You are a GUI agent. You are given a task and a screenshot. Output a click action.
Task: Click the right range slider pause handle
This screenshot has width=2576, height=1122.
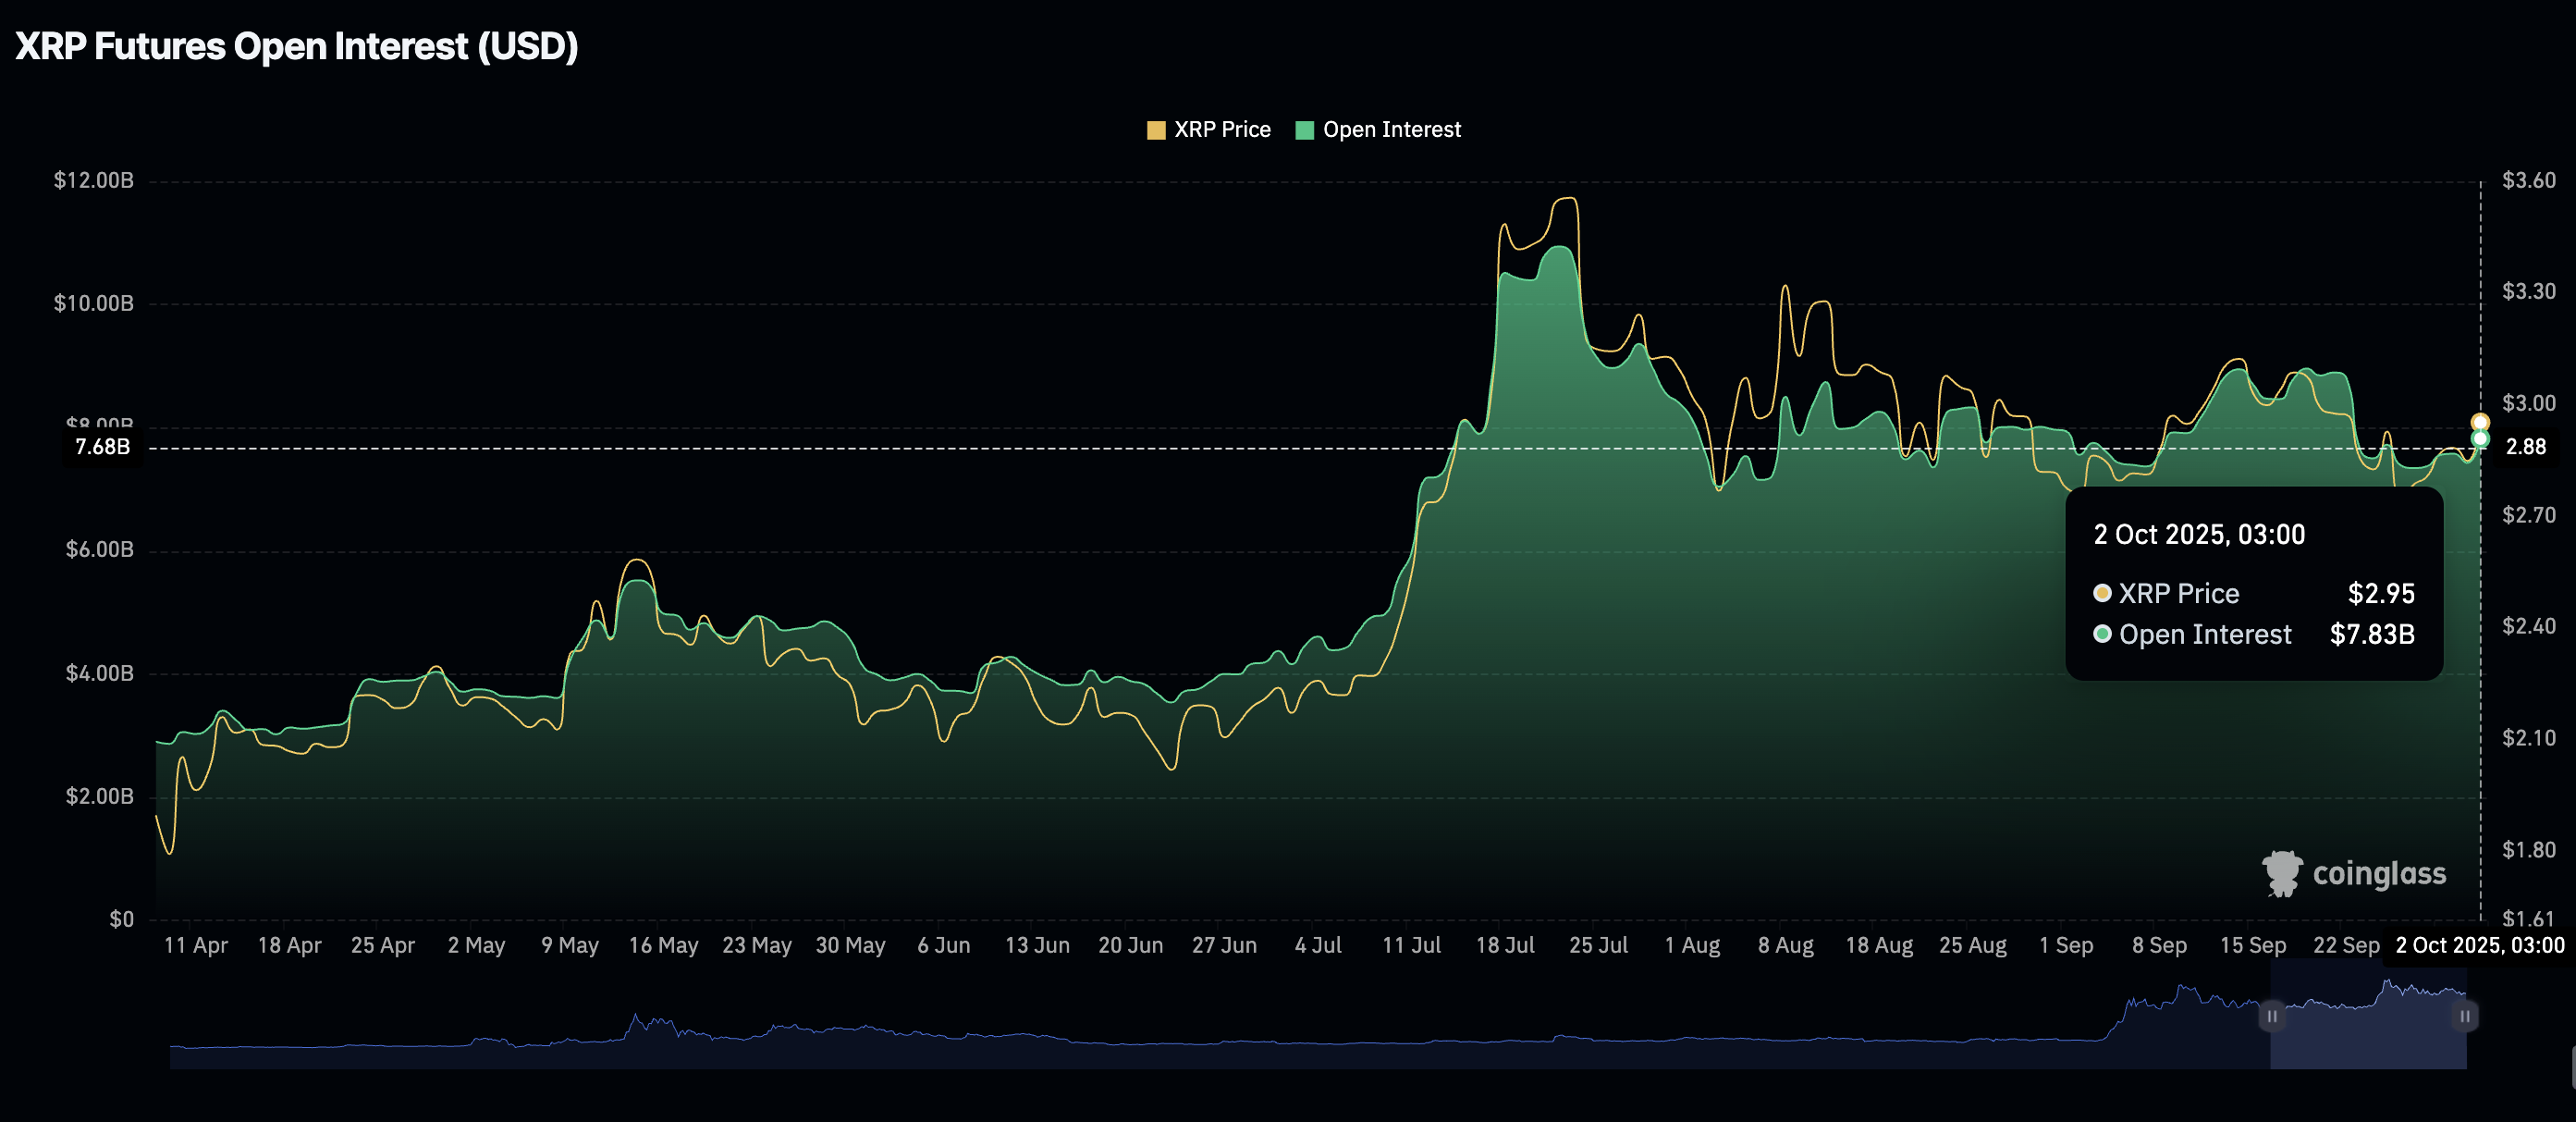pos(2465,1016)
